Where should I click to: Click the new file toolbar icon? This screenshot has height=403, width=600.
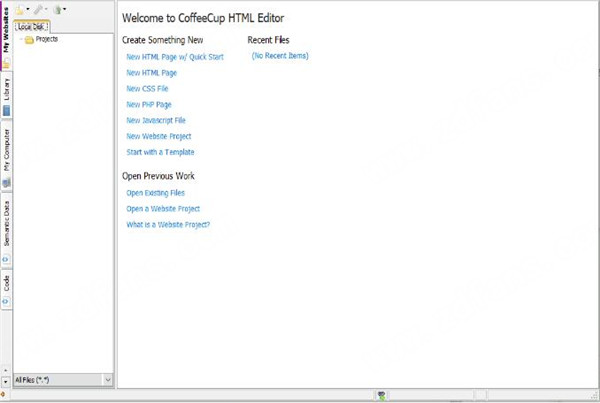click(x=20, y=10)
